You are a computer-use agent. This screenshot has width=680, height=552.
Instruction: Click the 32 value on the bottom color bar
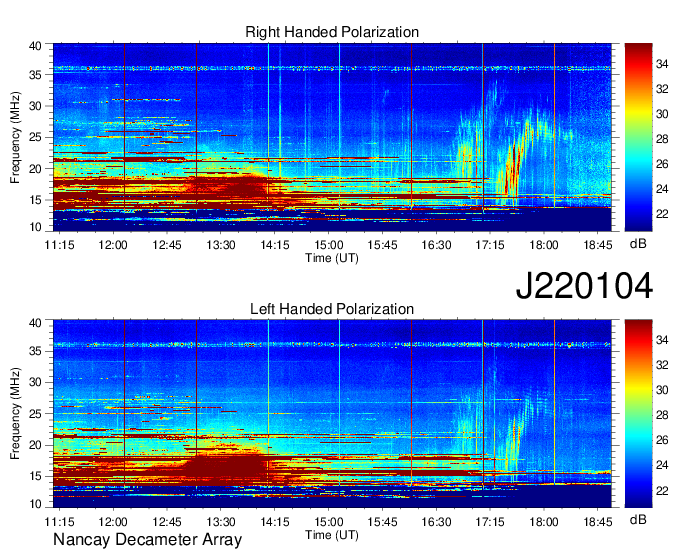click(662, 366)
